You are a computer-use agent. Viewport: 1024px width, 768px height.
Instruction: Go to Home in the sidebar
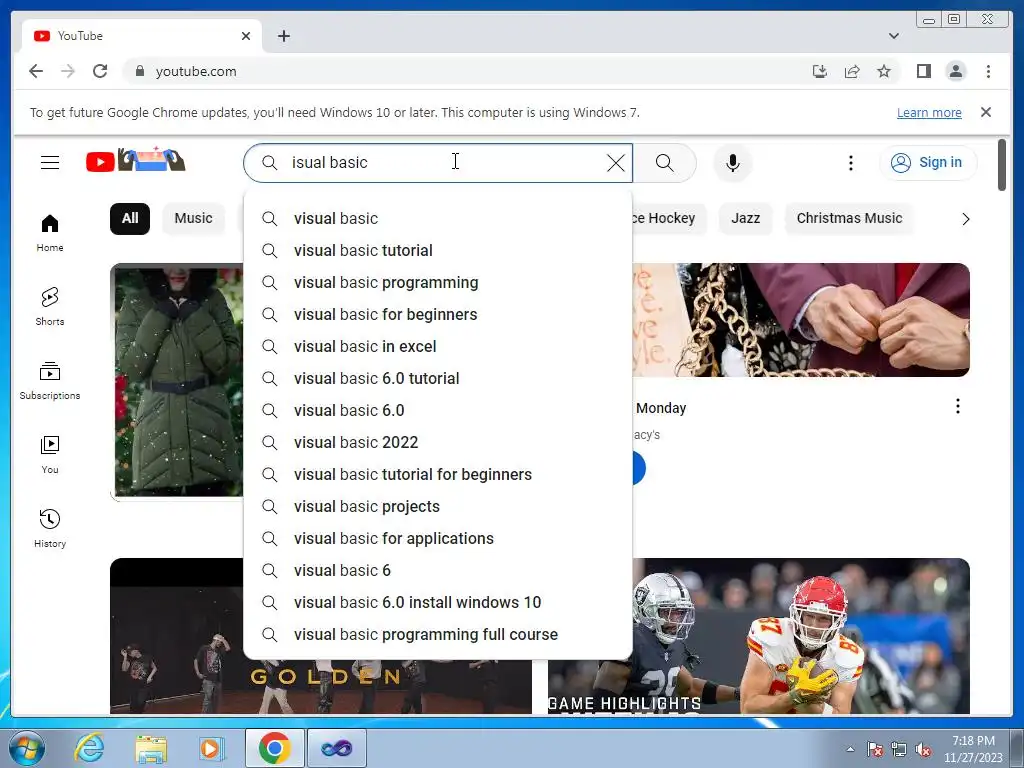tap(50, 233)
